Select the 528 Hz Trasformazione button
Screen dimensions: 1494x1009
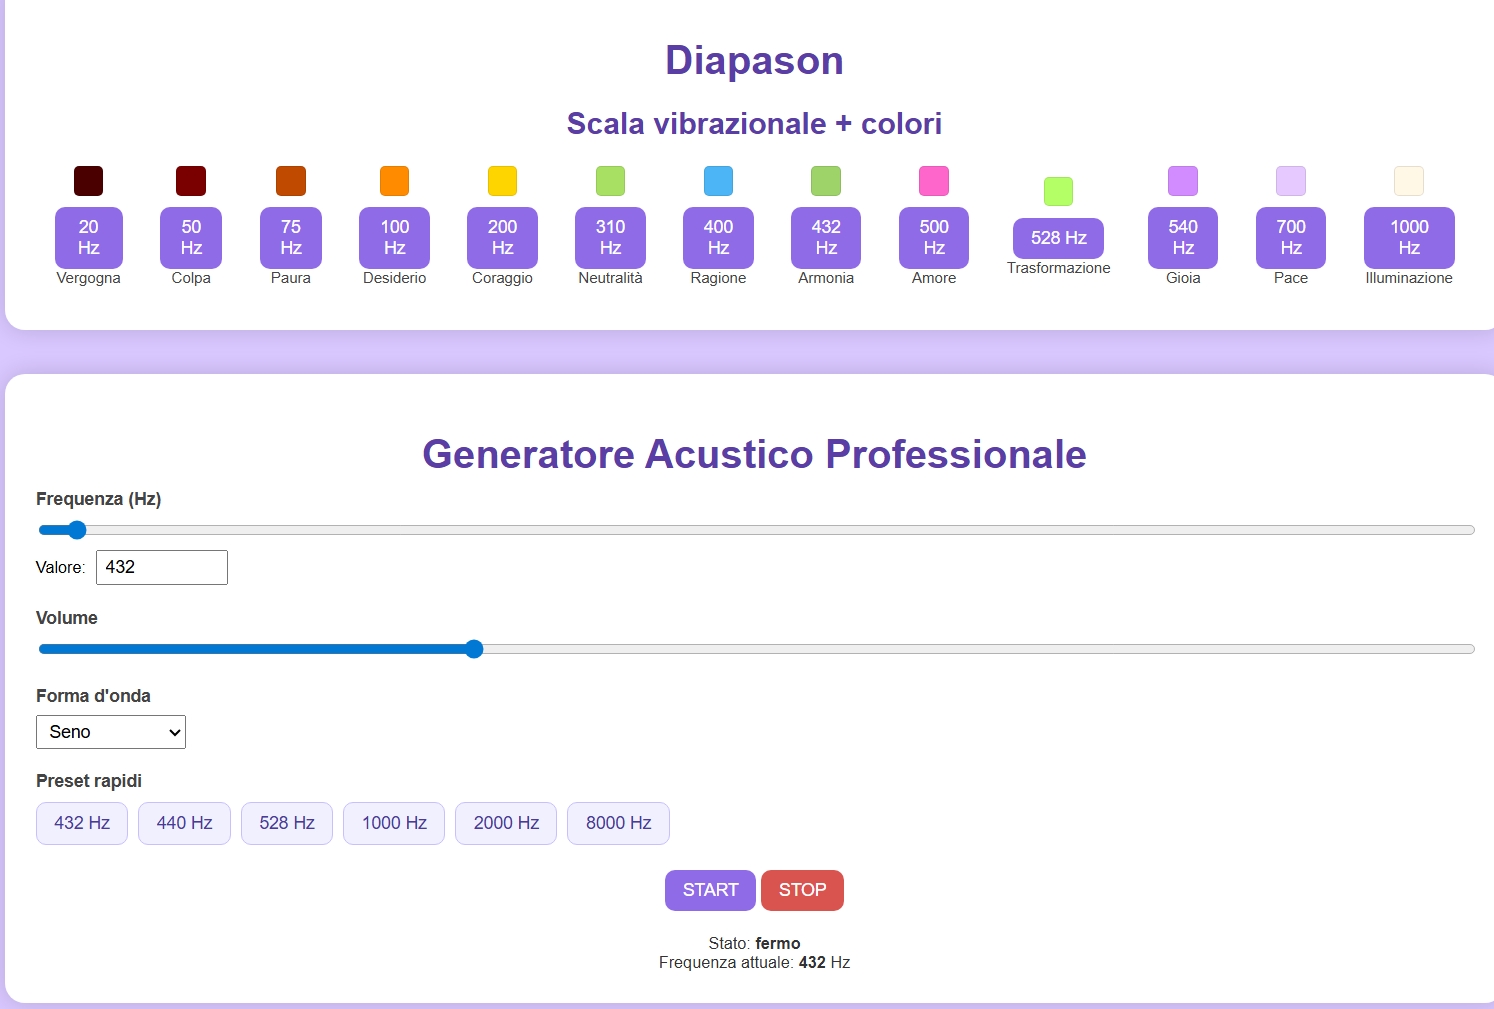1058,238
